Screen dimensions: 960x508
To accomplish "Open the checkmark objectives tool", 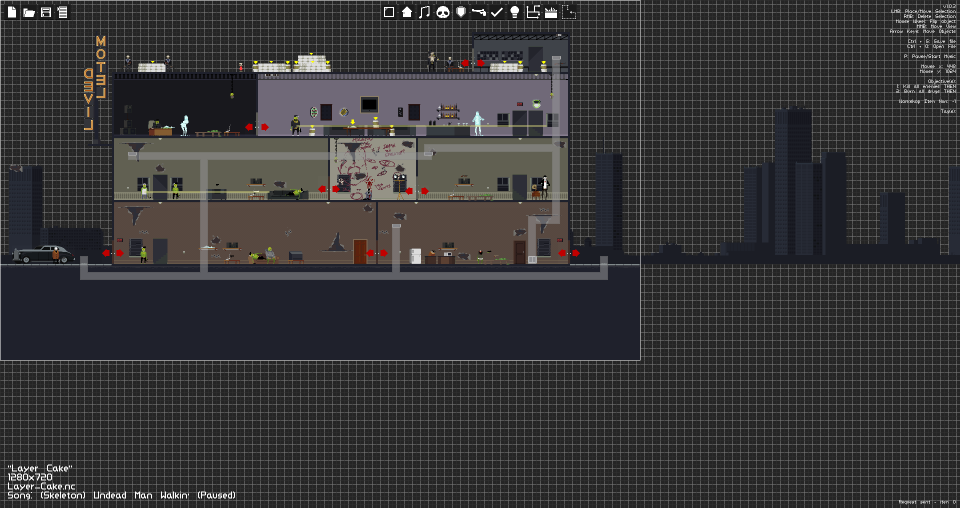I will click(x=497, y=12).
